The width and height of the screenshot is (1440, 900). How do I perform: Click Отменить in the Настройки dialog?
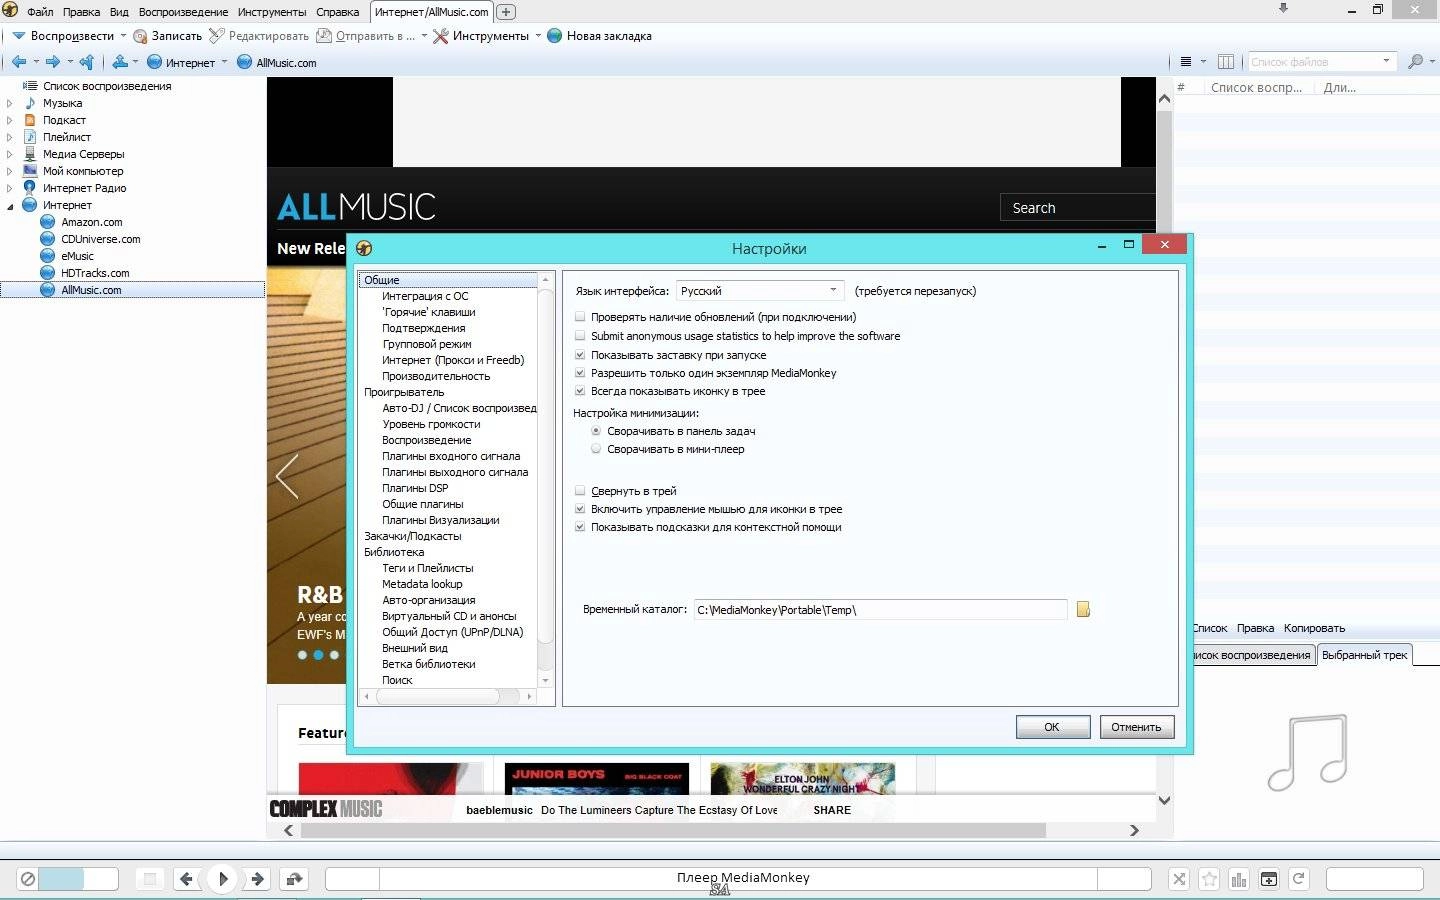click(x=1136, y=727)
